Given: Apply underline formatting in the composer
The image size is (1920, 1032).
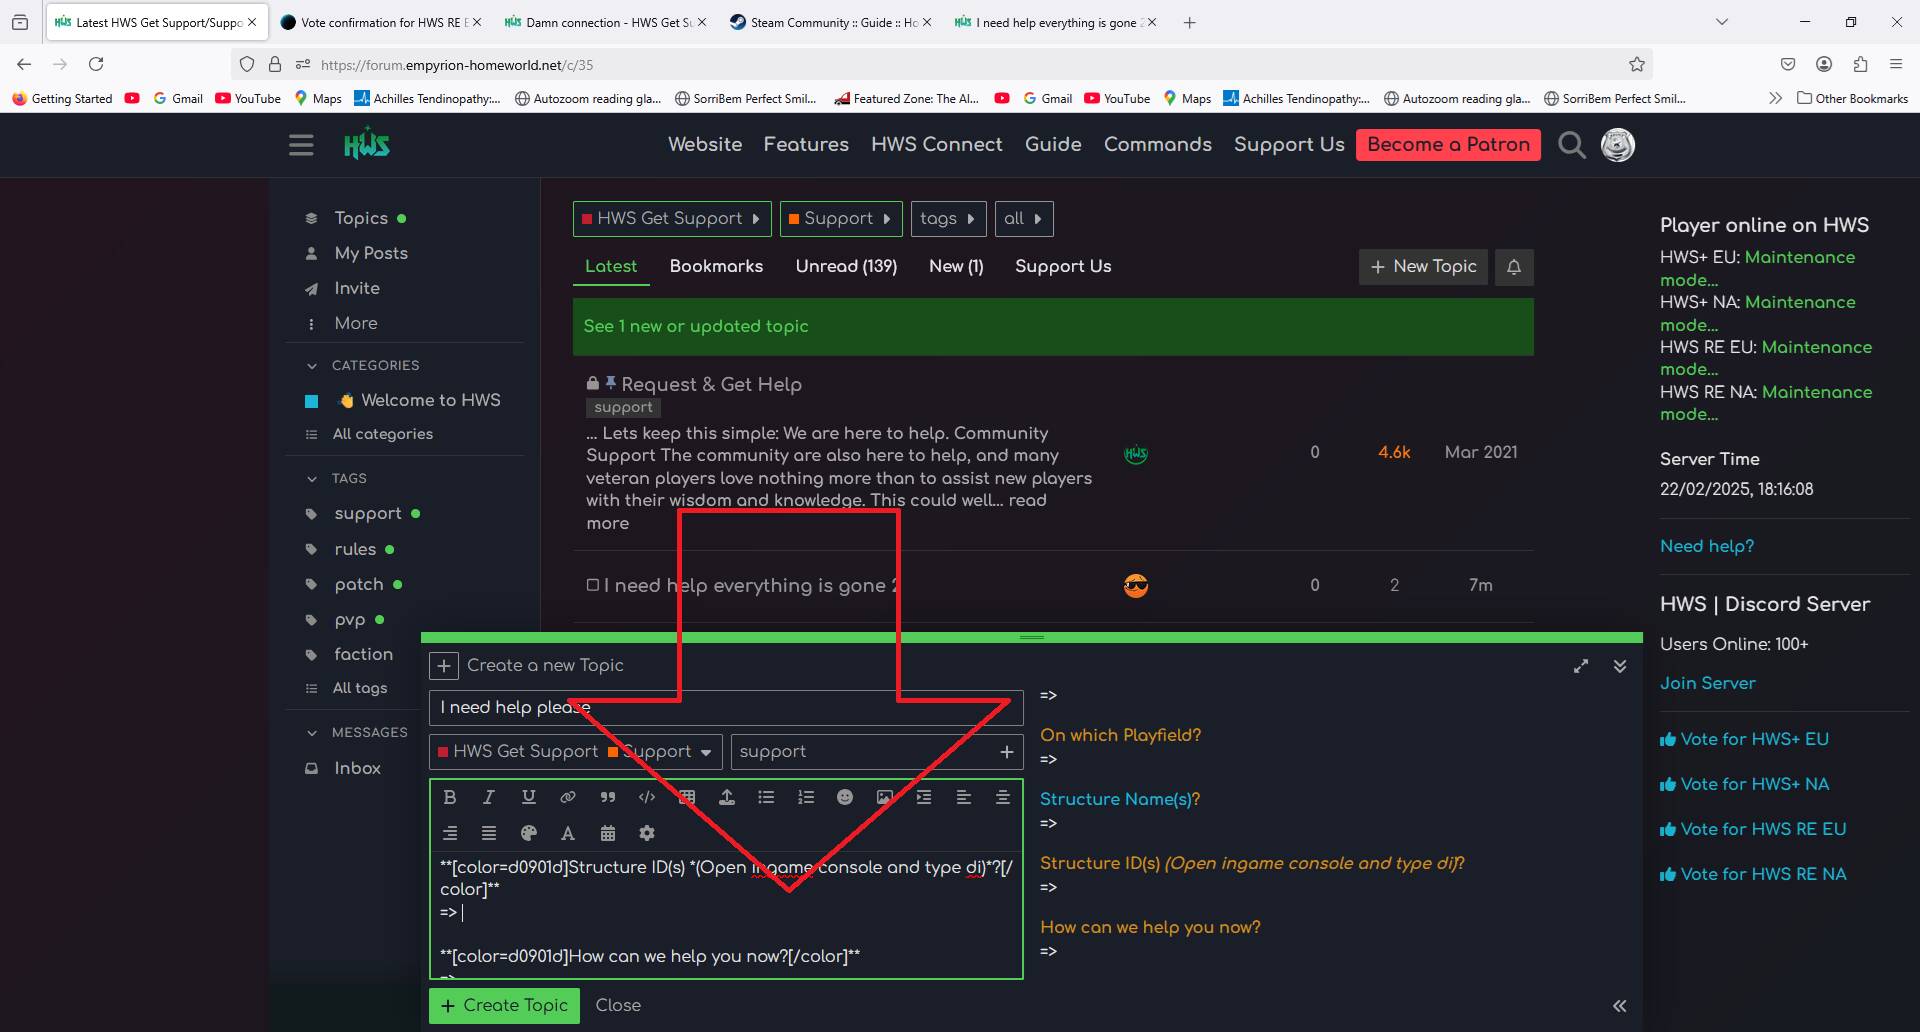Looking at the screenshot, I should tap(529, 797).
